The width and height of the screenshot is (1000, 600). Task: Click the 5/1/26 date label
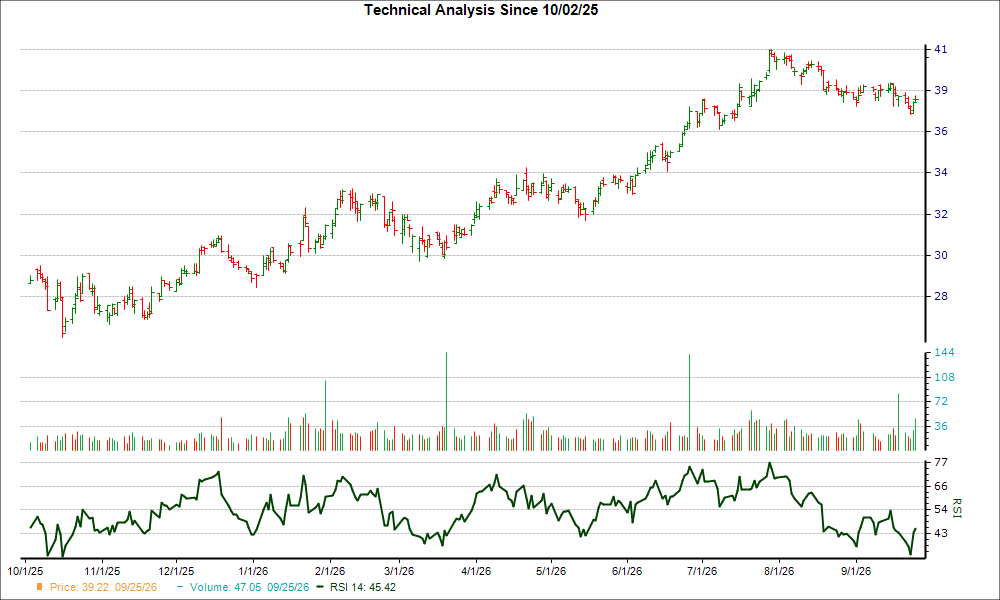[x=550, y=571]
